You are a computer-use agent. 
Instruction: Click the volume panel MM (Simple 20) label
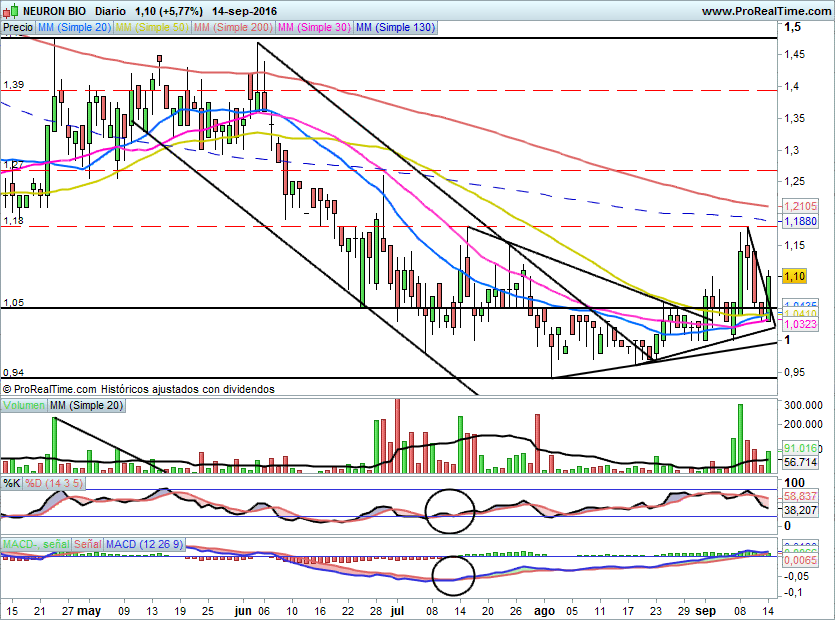tap(89, 406)
